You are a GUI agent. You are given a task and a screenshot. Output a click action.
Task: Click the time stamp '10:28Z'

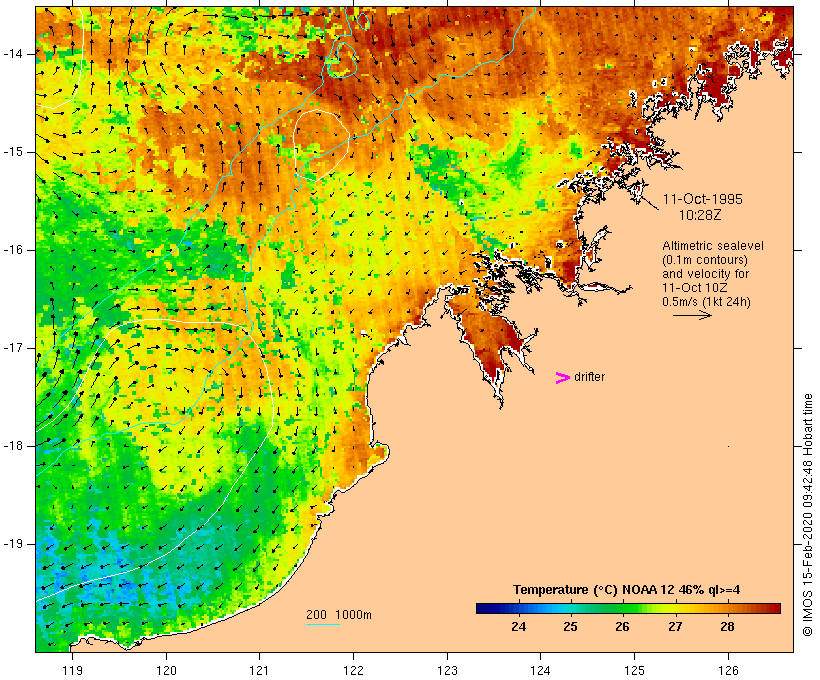click(x=700, y=215)
